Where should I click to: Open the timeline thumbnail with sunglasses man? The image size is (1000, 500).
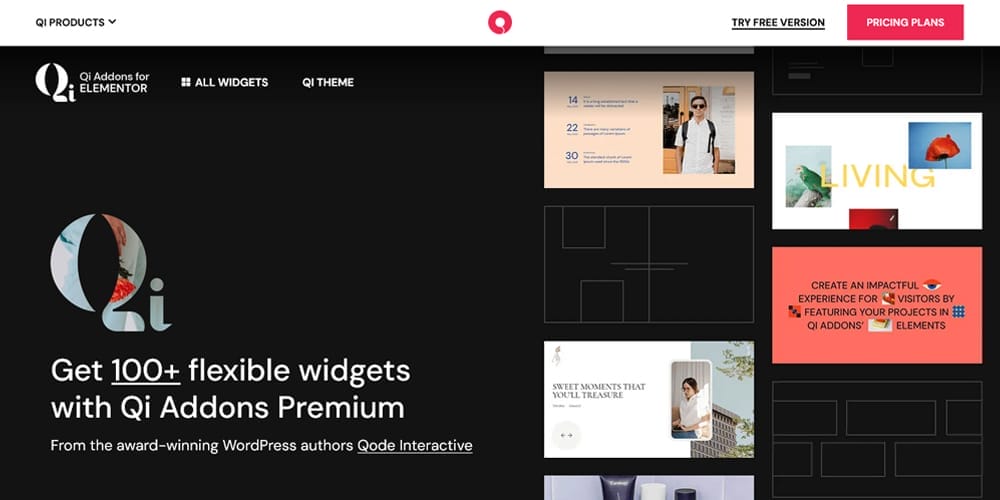(649, 129)
